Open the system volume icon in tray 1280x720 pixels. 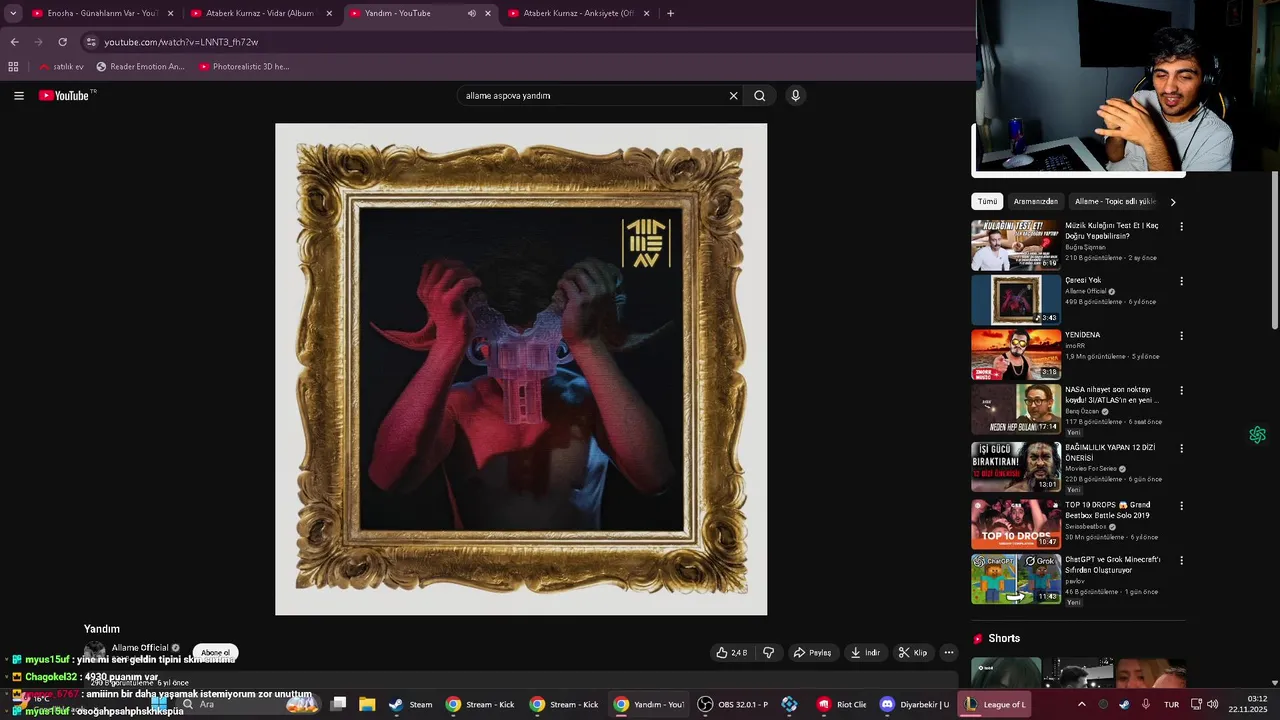1213,704
